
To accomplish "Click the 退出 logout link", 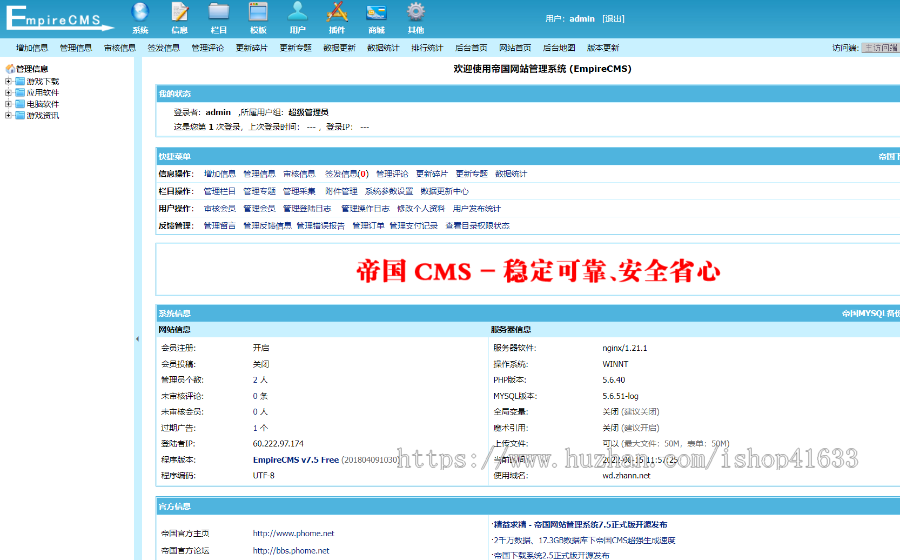I will (x=614, y=18).
